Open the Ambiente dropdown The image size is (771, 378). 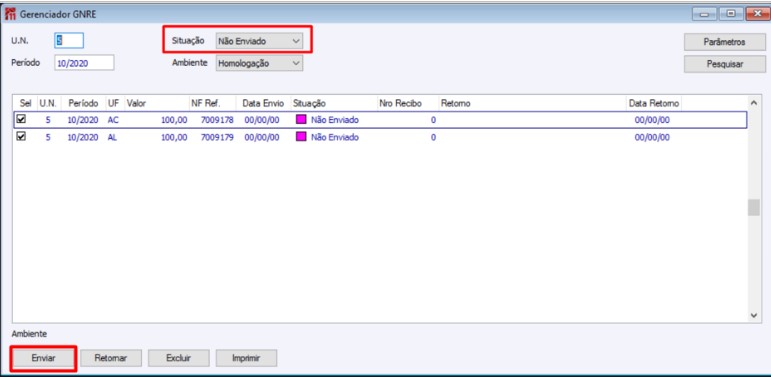point(259,63)
